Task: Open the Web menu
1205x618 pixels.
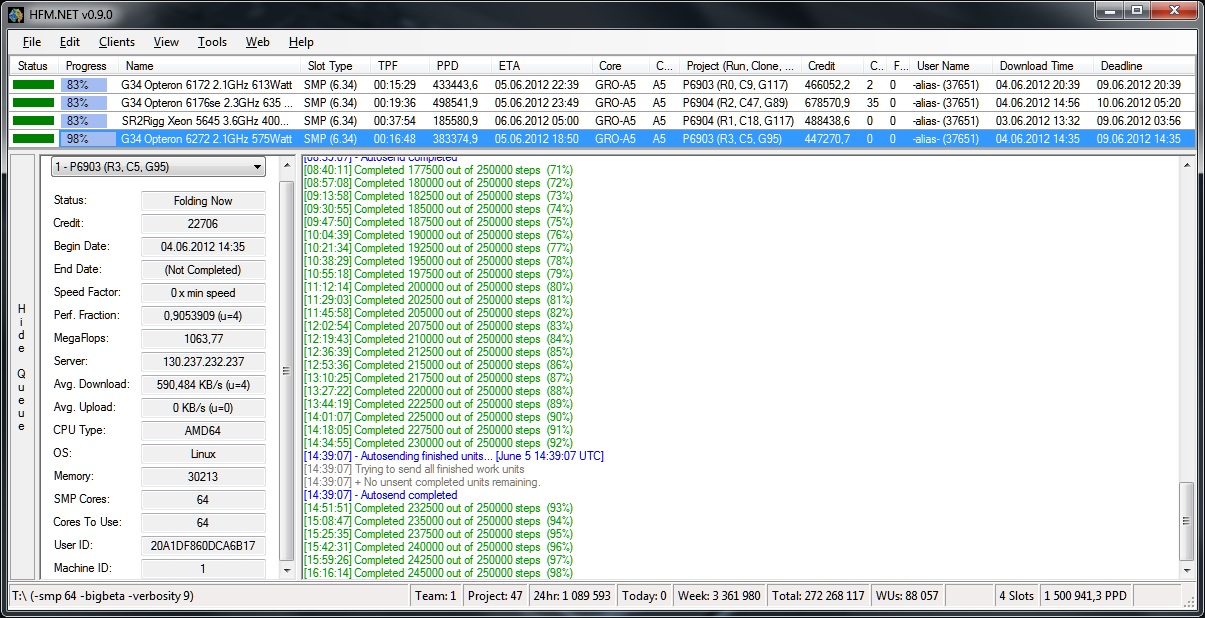Action: [x=257, y=42]
